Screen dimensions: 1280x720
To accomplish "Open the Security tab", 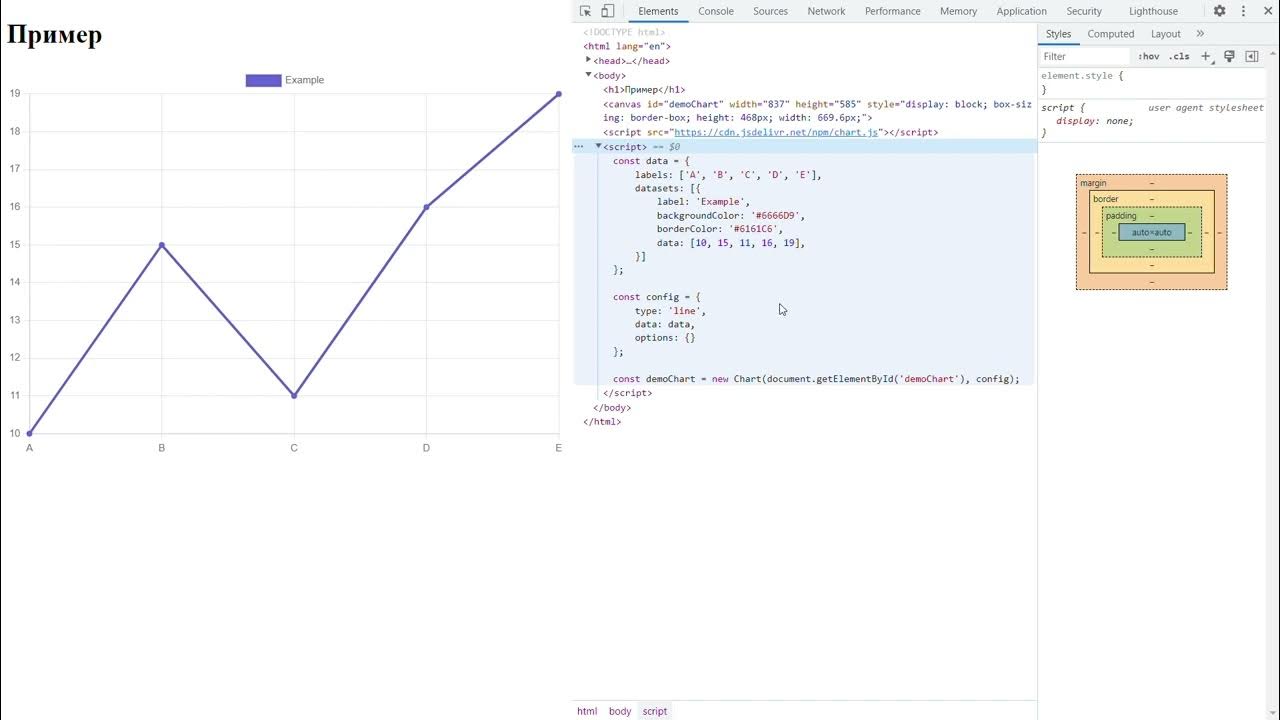I will click(1084, 11).
